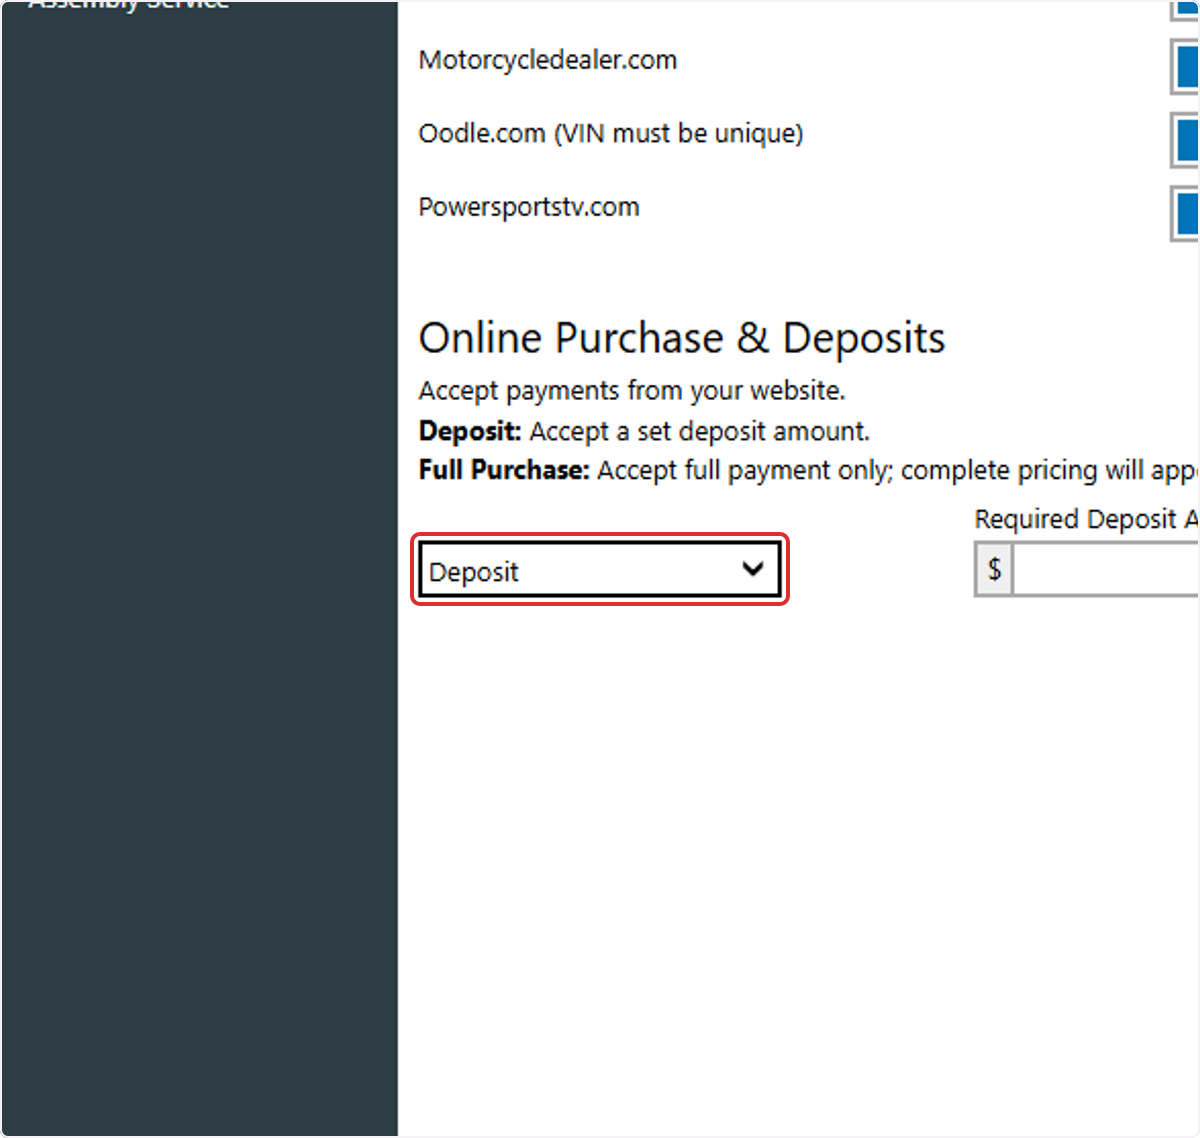Click the Required Deposit Amount input field
Viewport: 1200px width, 1138px height.
pos(1106,570)
